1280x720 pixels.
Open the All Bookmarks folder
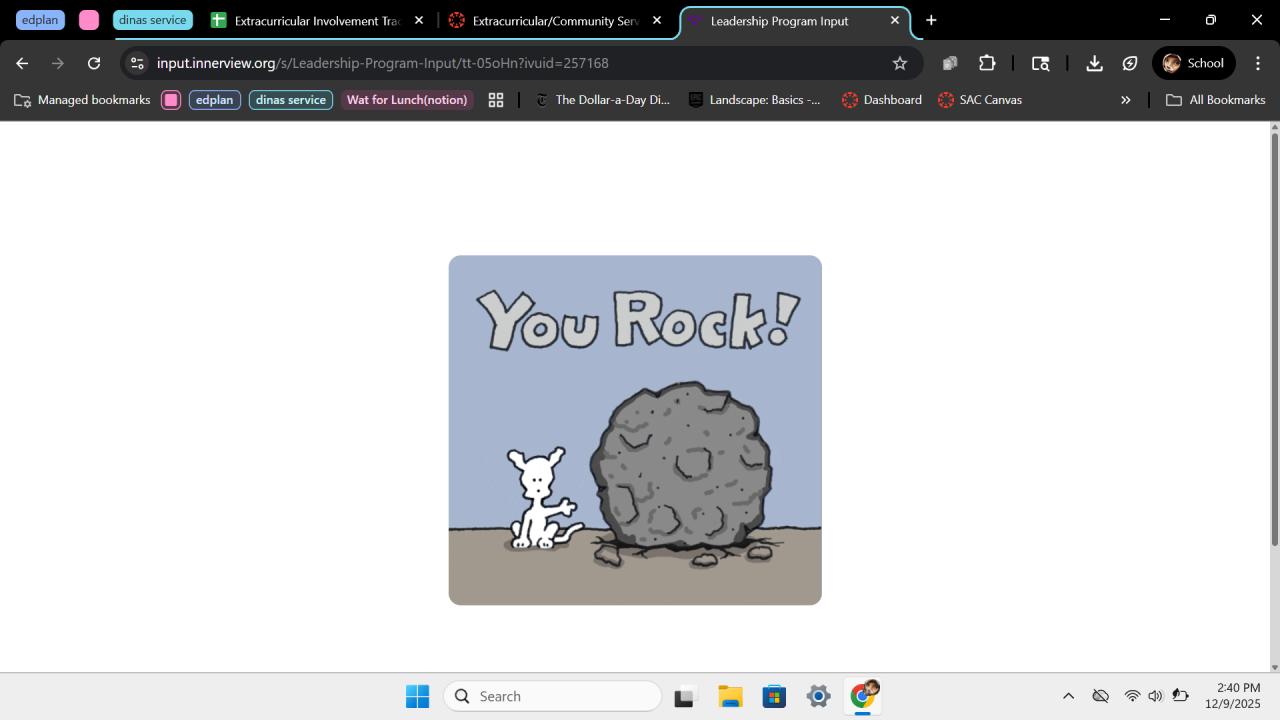[x=1216, y=100]
